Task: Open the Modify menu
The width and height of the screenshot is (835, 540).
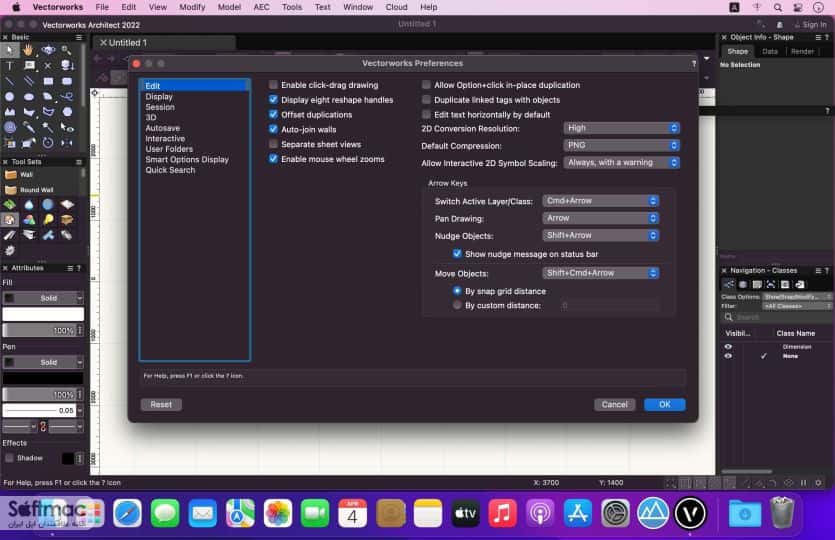Action: coord(192,7)
